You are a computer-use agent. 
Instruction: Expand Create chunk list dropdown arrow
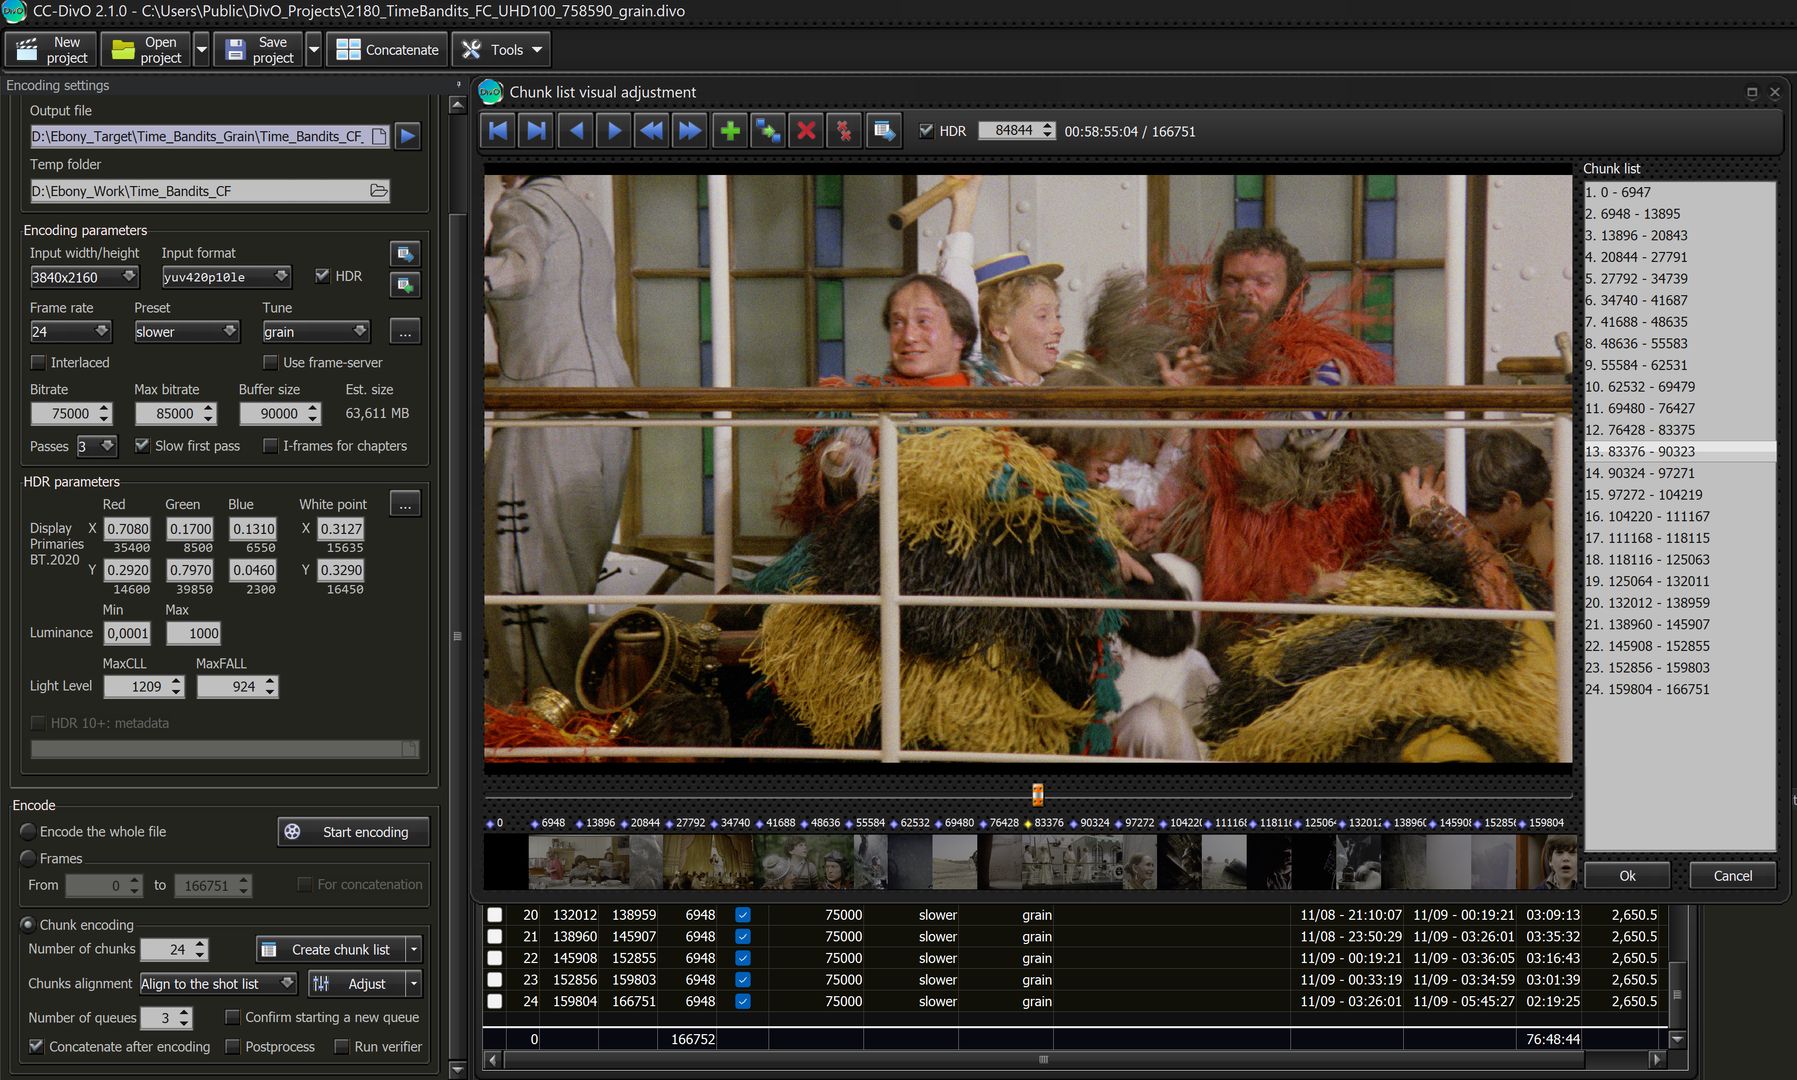coord(414,949)
